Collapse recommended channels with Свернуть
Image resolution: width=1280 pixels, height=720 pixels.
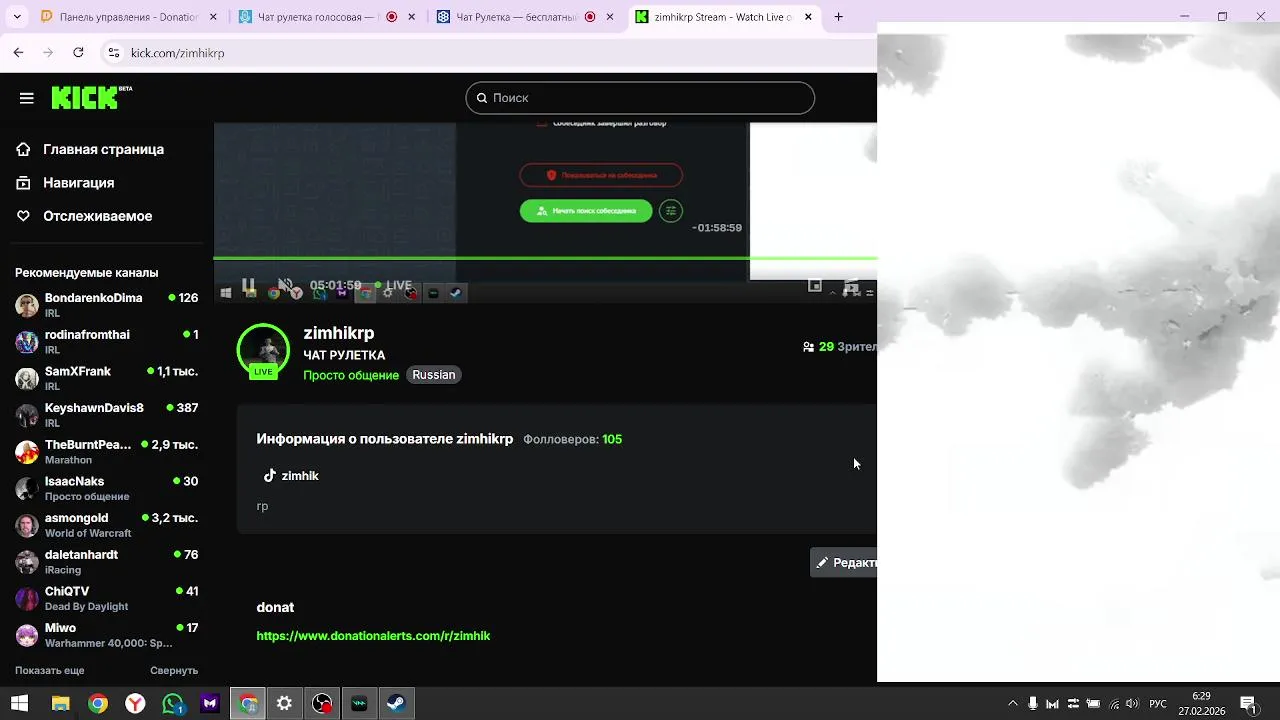pyautogui.click(x=174, y=670)
